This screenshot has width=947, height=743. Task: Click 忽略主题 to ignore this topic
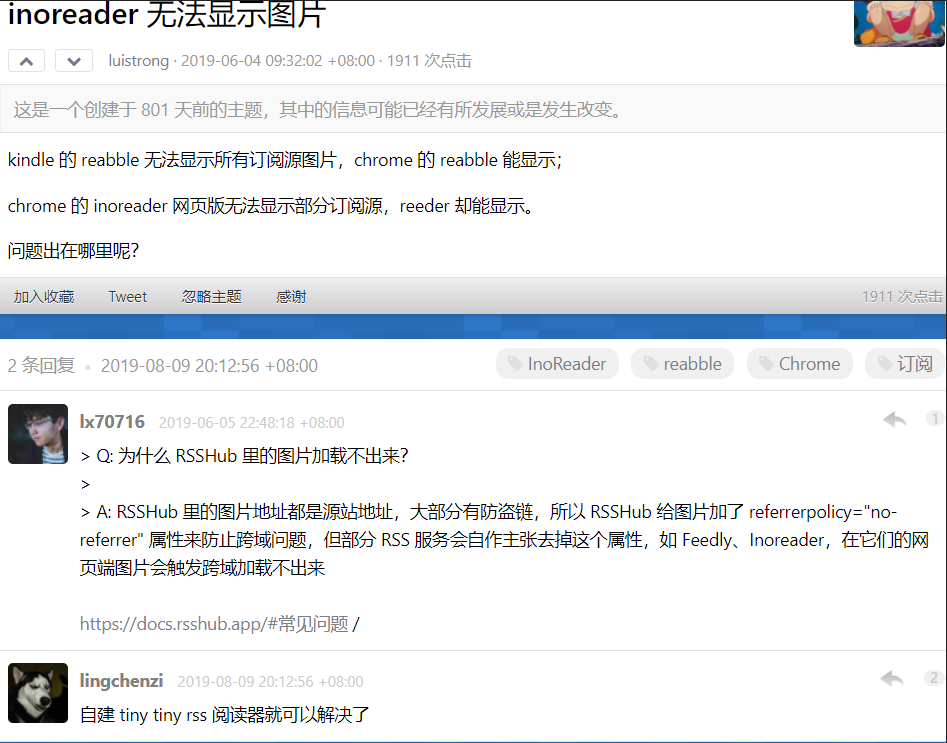[x=212, y=297]
